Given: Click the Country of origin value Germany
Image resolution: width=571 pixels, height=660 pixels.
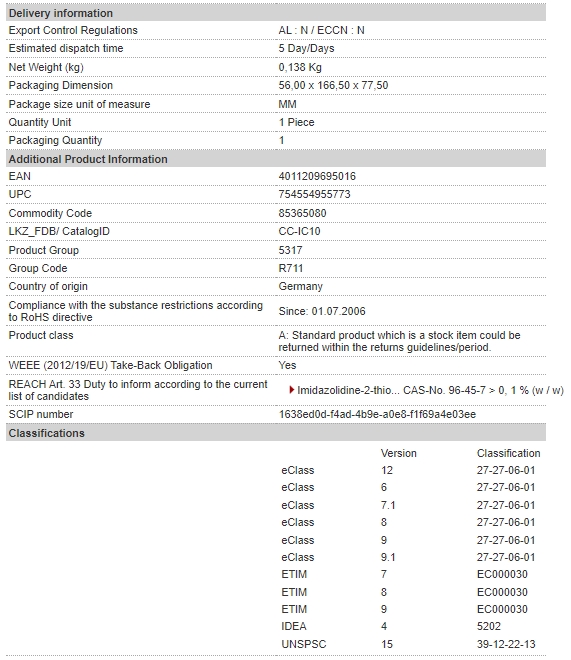Looking at the screenshot, I should point(300,287).
